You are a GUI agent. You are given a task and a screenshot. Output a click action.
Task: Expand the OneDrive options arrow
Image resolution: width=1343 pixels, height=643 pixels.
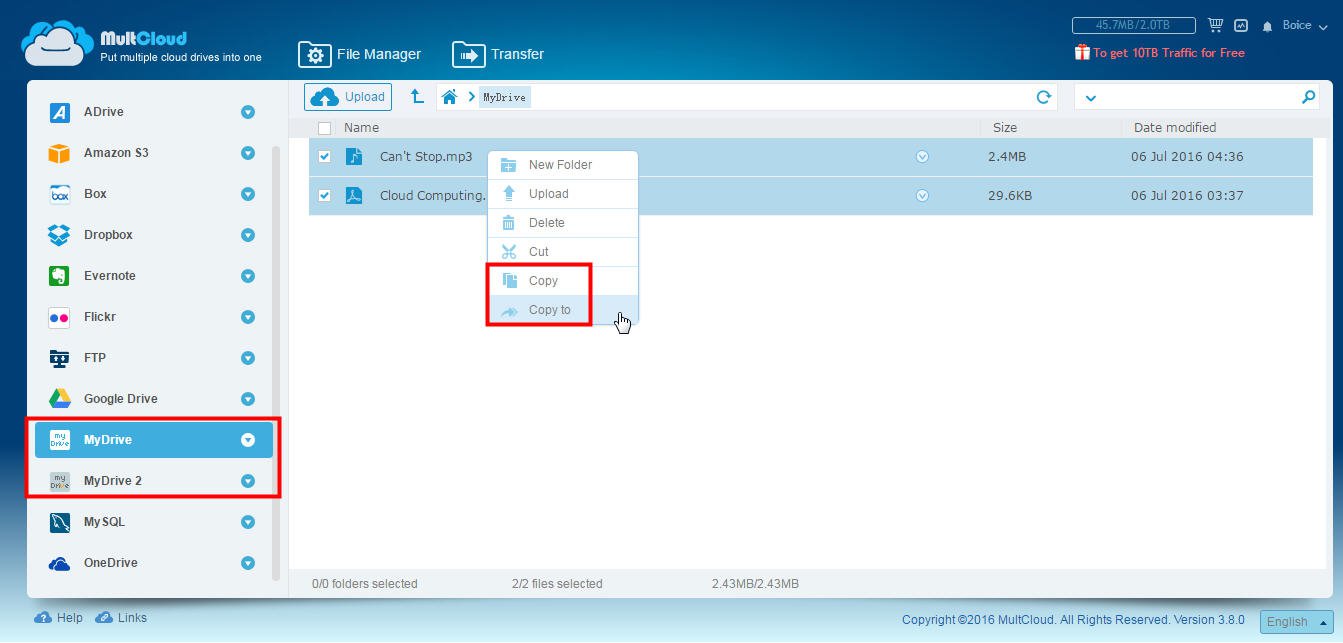(x=248, y=563)
